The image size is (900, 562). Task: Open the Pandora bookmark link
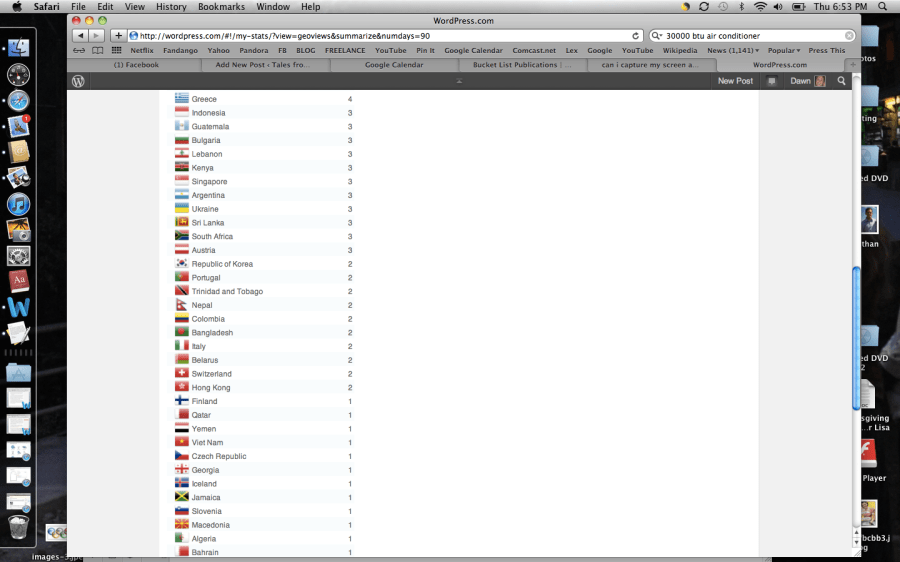[253, 50]
